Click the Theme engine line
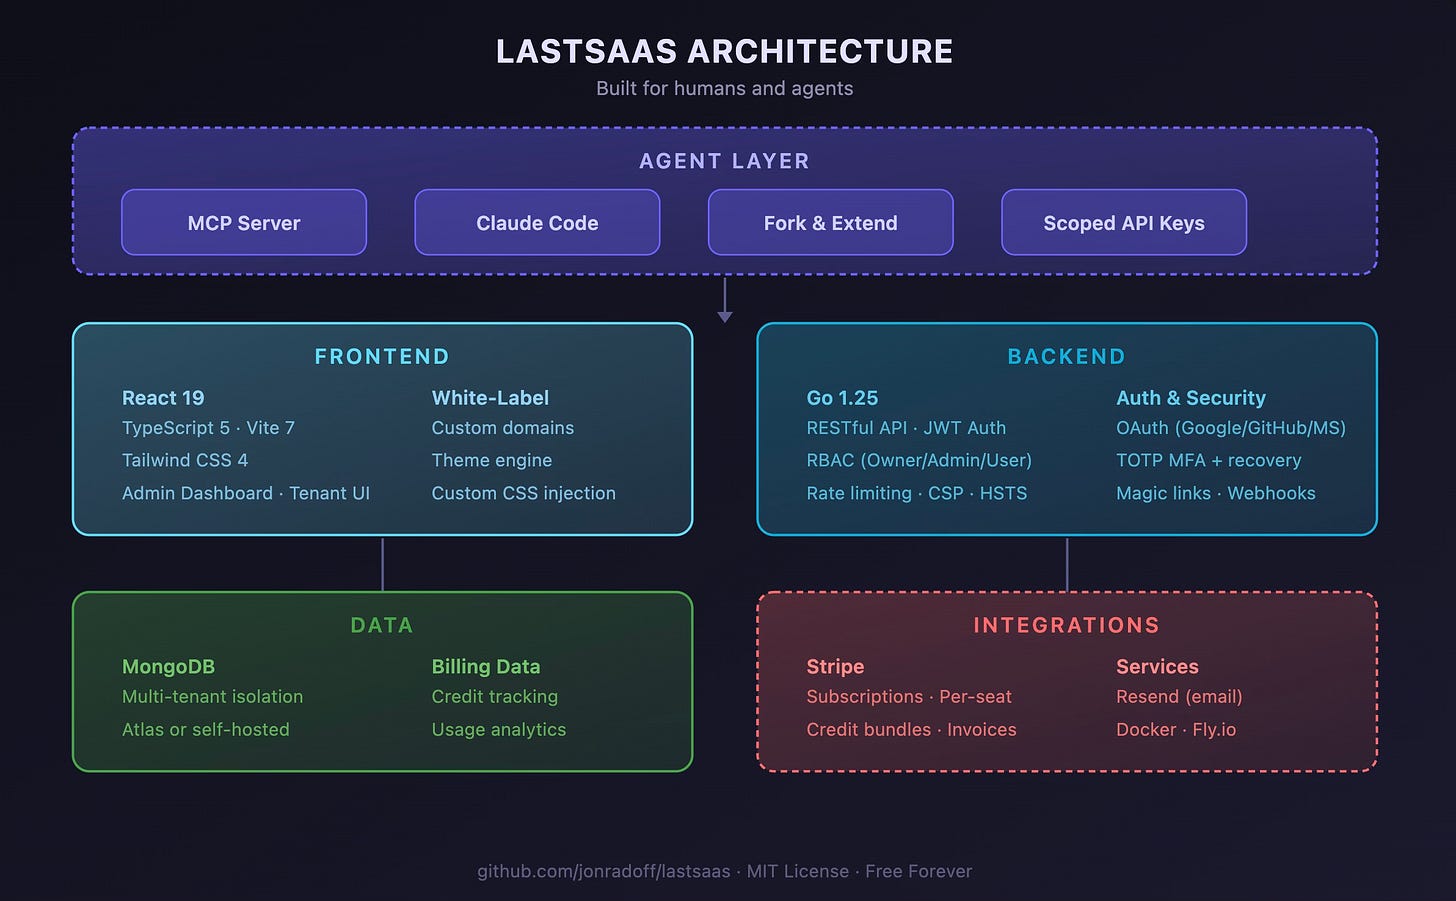This screenshot has height=901, width=1456. point(492,460)
